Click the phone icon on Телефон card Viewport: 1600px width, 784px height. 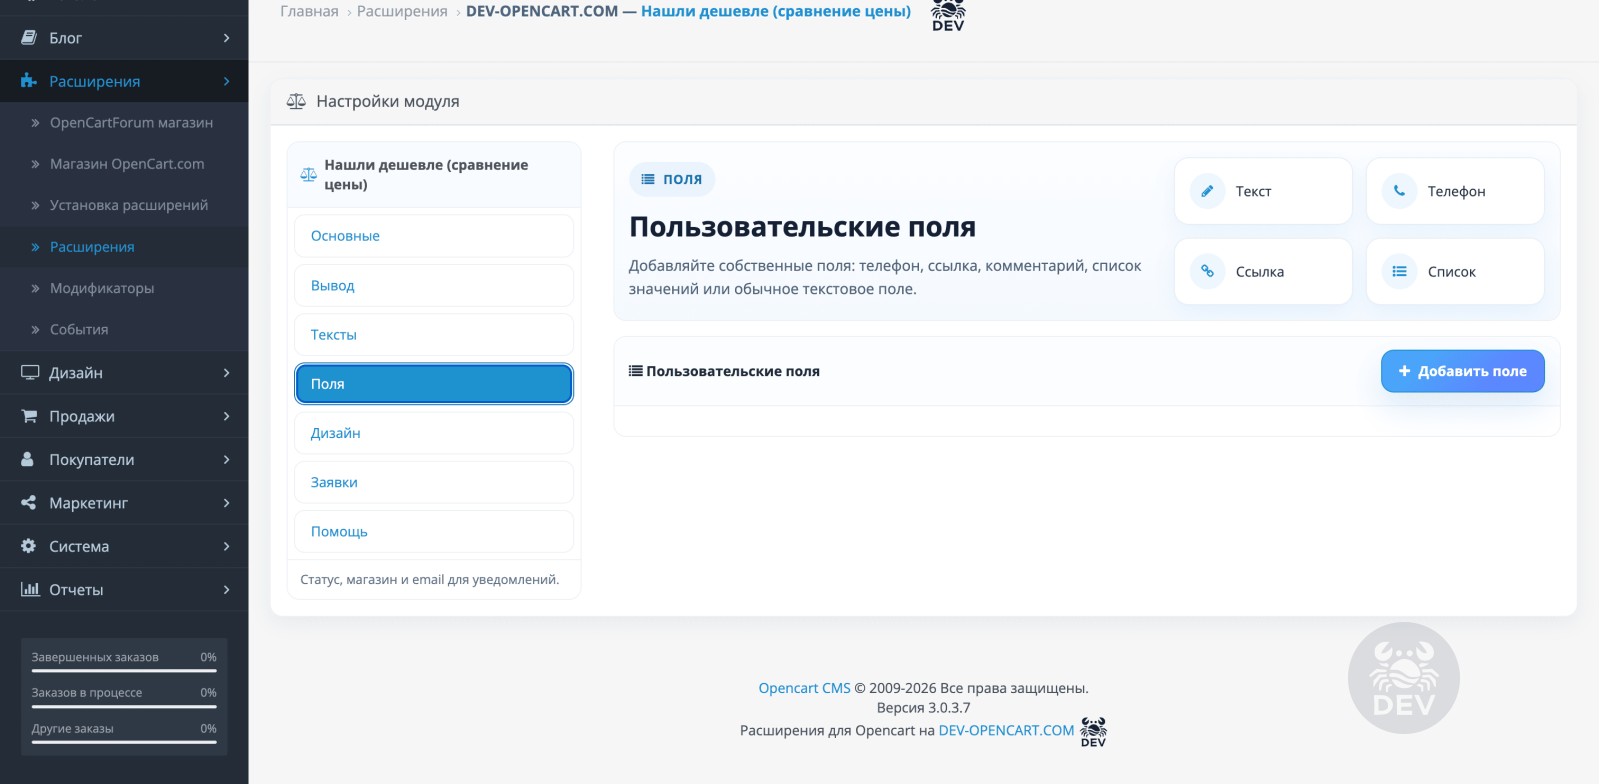[1399, 191]
